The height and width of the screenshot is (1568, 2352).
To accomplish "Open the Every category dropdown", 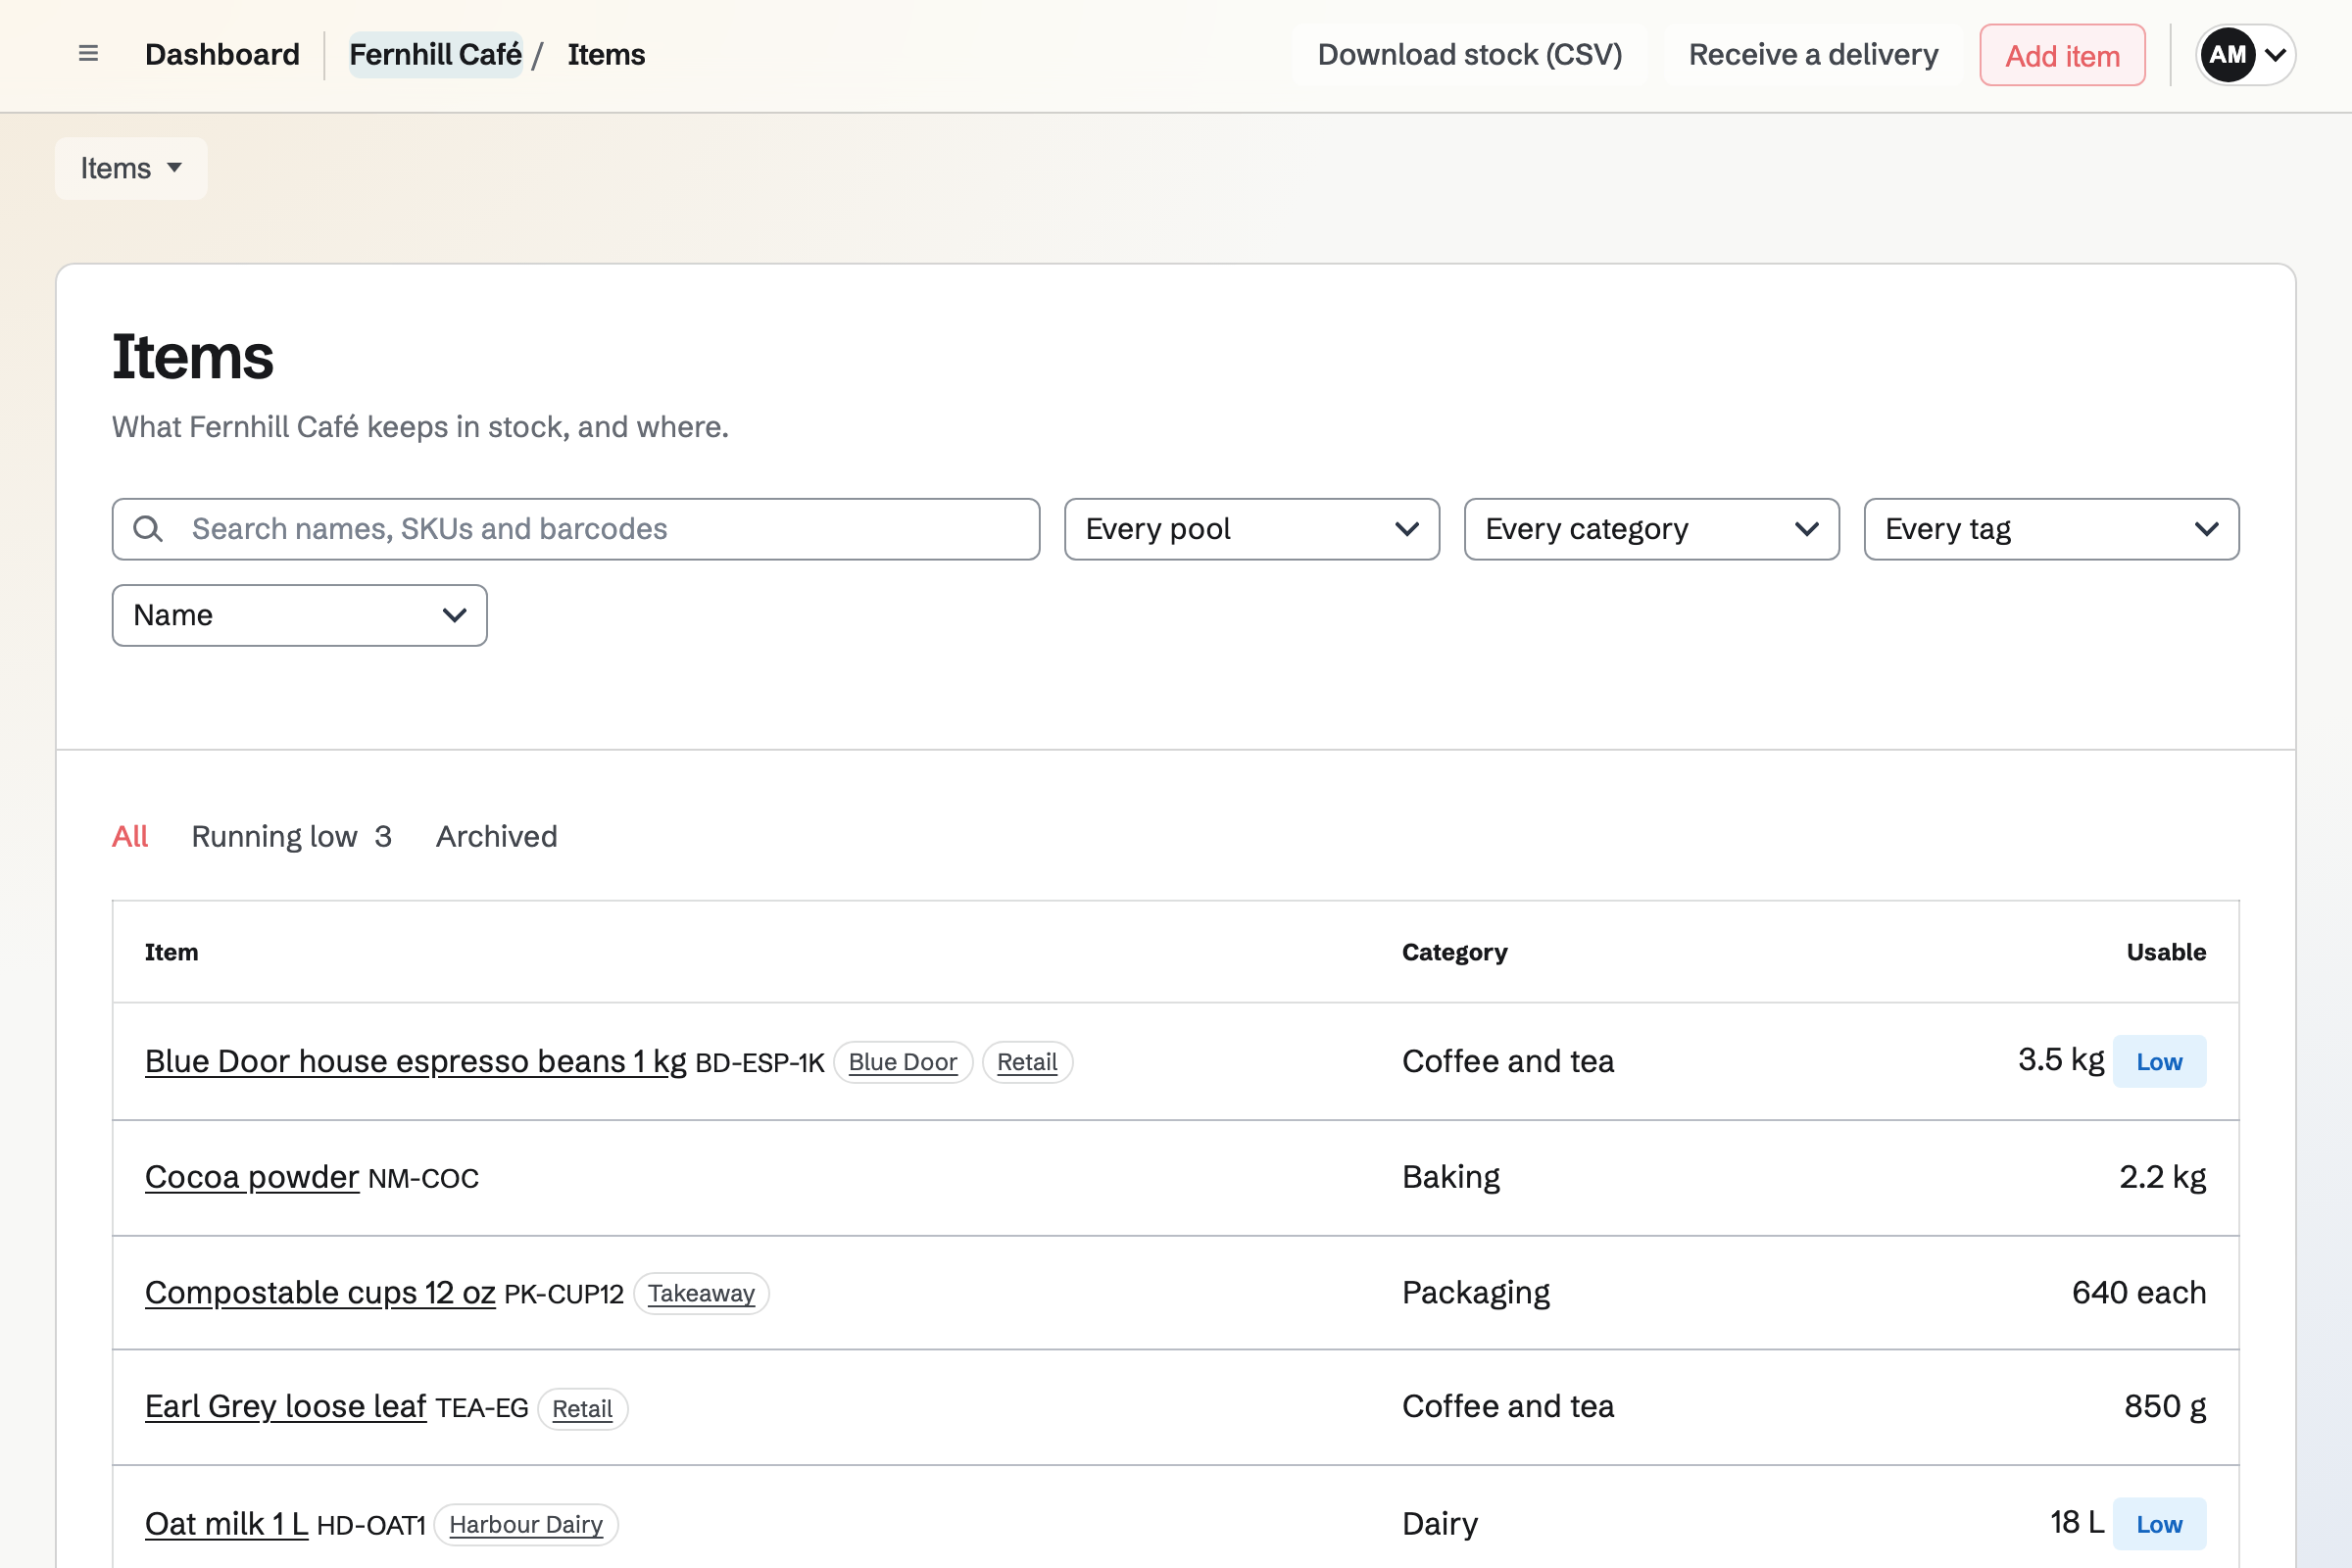I will pos(1651,529).
